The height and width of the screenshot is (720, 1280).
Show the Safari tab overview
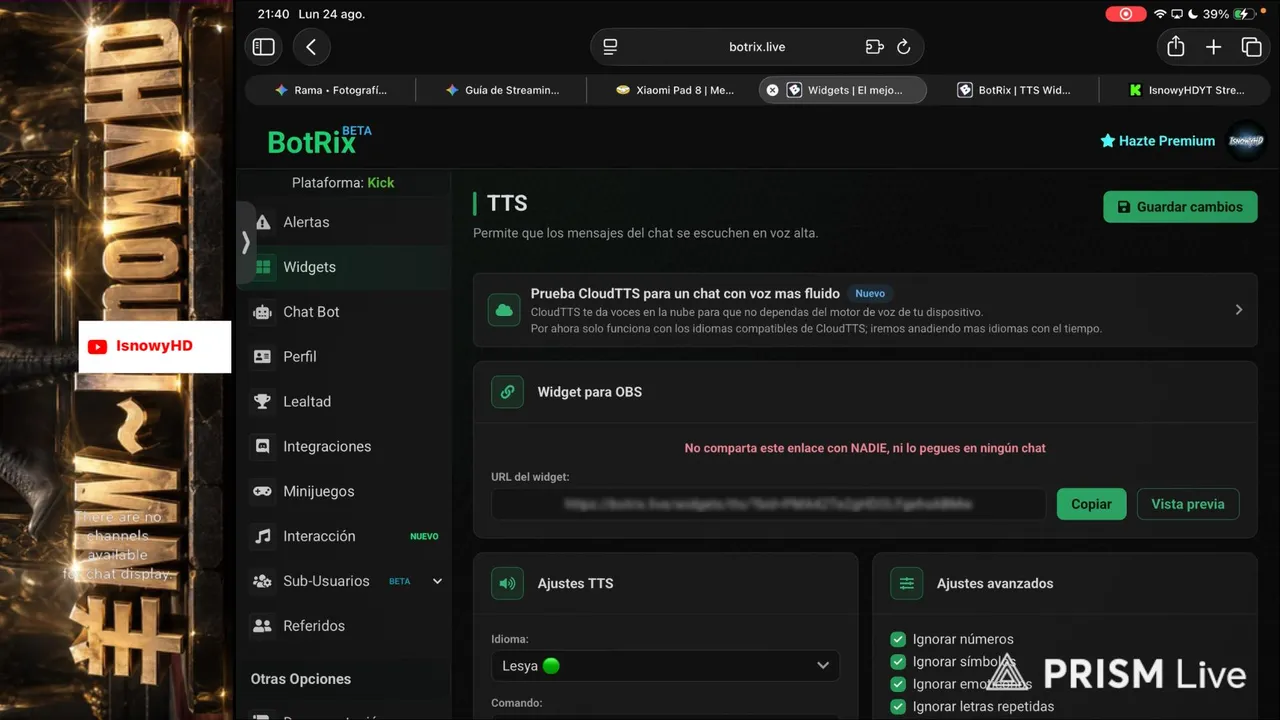click(1251, 47)
